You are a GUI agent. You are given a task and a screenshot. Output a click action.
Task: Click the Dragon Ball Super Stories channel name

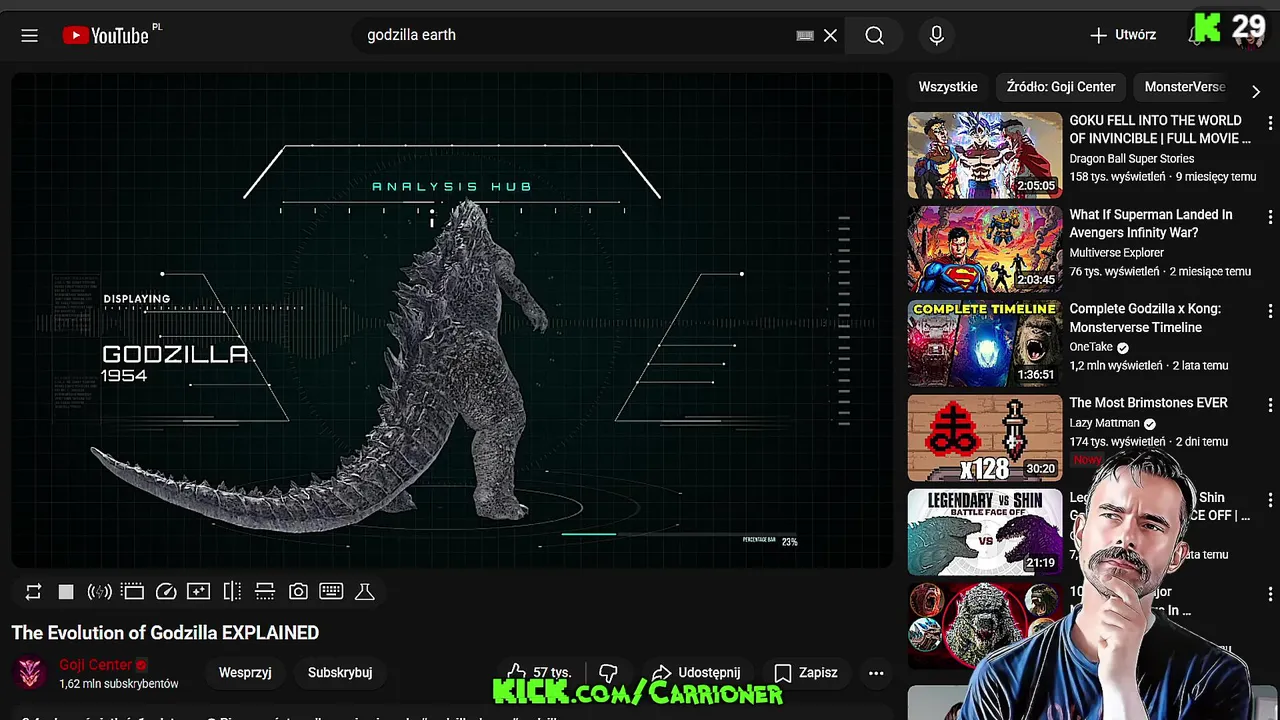click(x=1131, y=159)
